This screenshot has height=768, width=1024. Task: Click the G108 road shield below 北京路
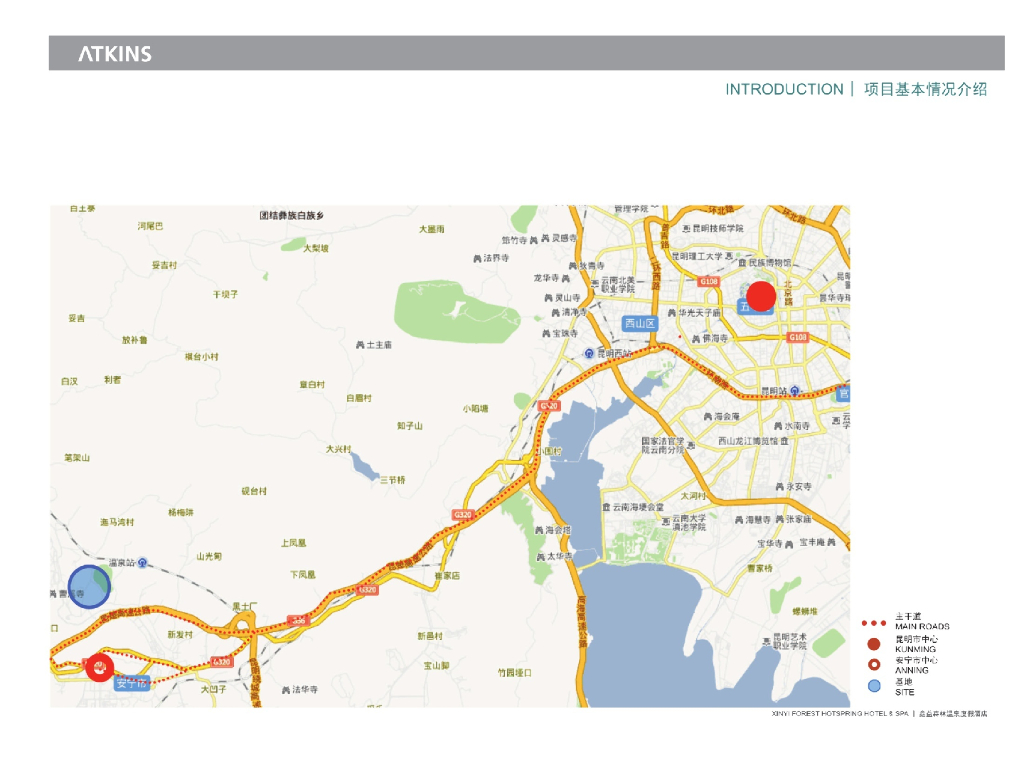point(797,337)
